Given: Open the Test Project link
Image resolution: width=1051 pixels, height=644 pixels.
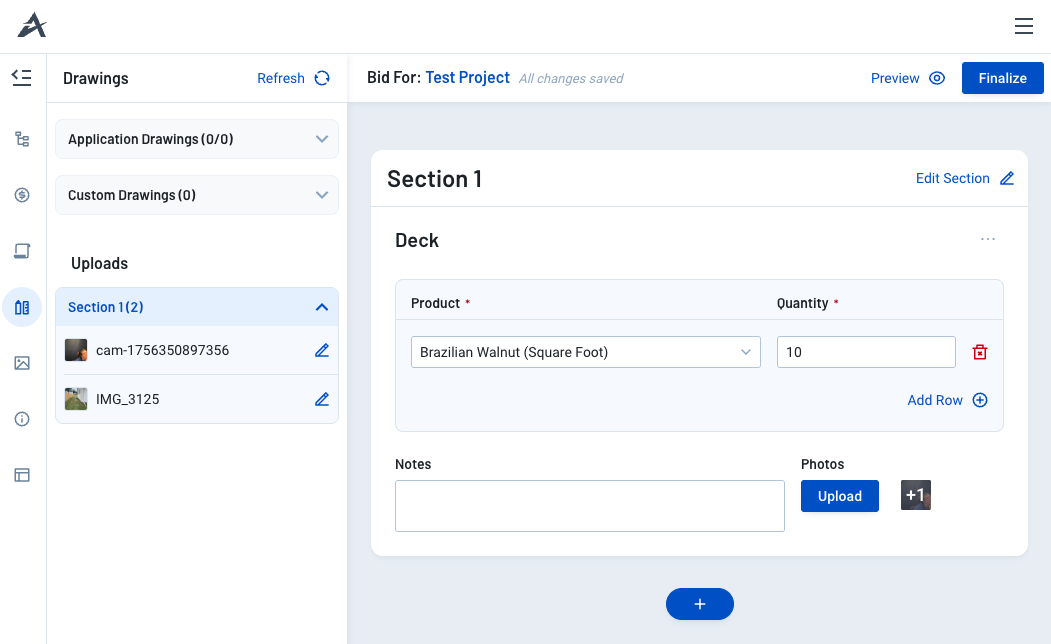Looking at the screenshot, I should coord(467,78).
